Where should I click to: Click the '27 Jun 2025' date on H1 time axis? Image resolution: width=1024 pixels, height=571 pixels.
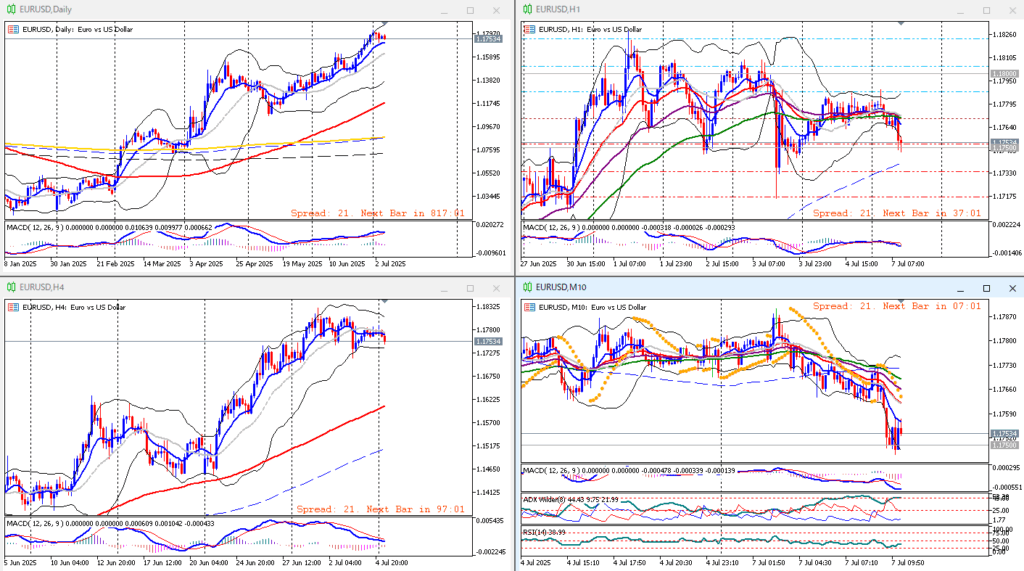(539, 264)
